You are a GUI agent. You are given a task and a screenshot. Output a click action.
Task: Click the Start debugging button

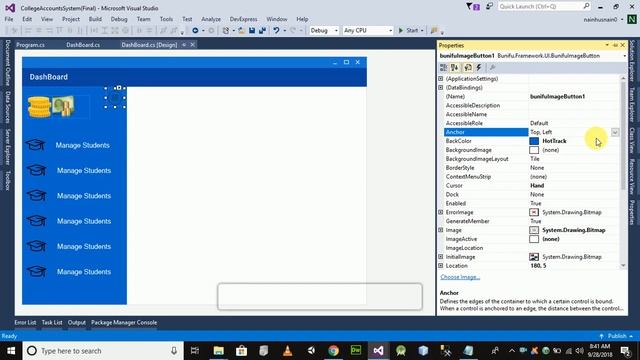(408, 31)
